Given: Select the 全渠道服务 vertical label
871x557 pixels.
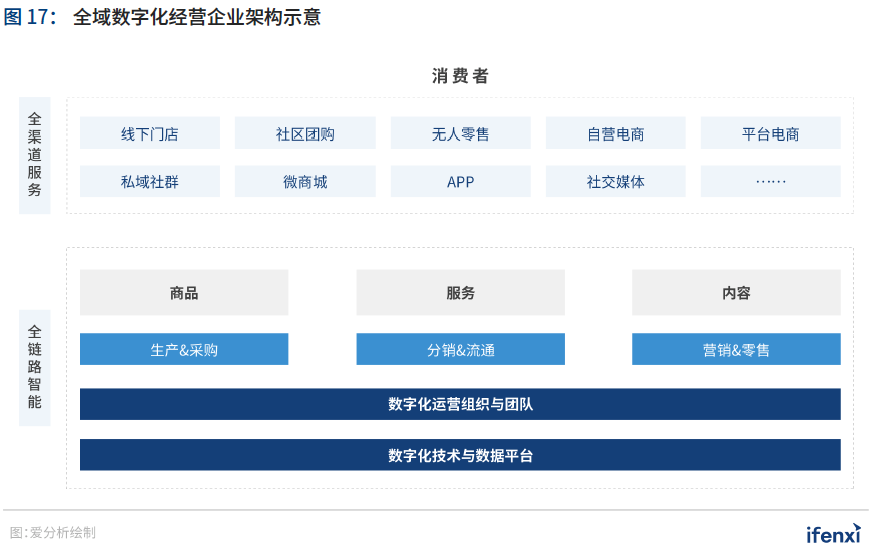Looking at the screenshot, I should [35, 155].
